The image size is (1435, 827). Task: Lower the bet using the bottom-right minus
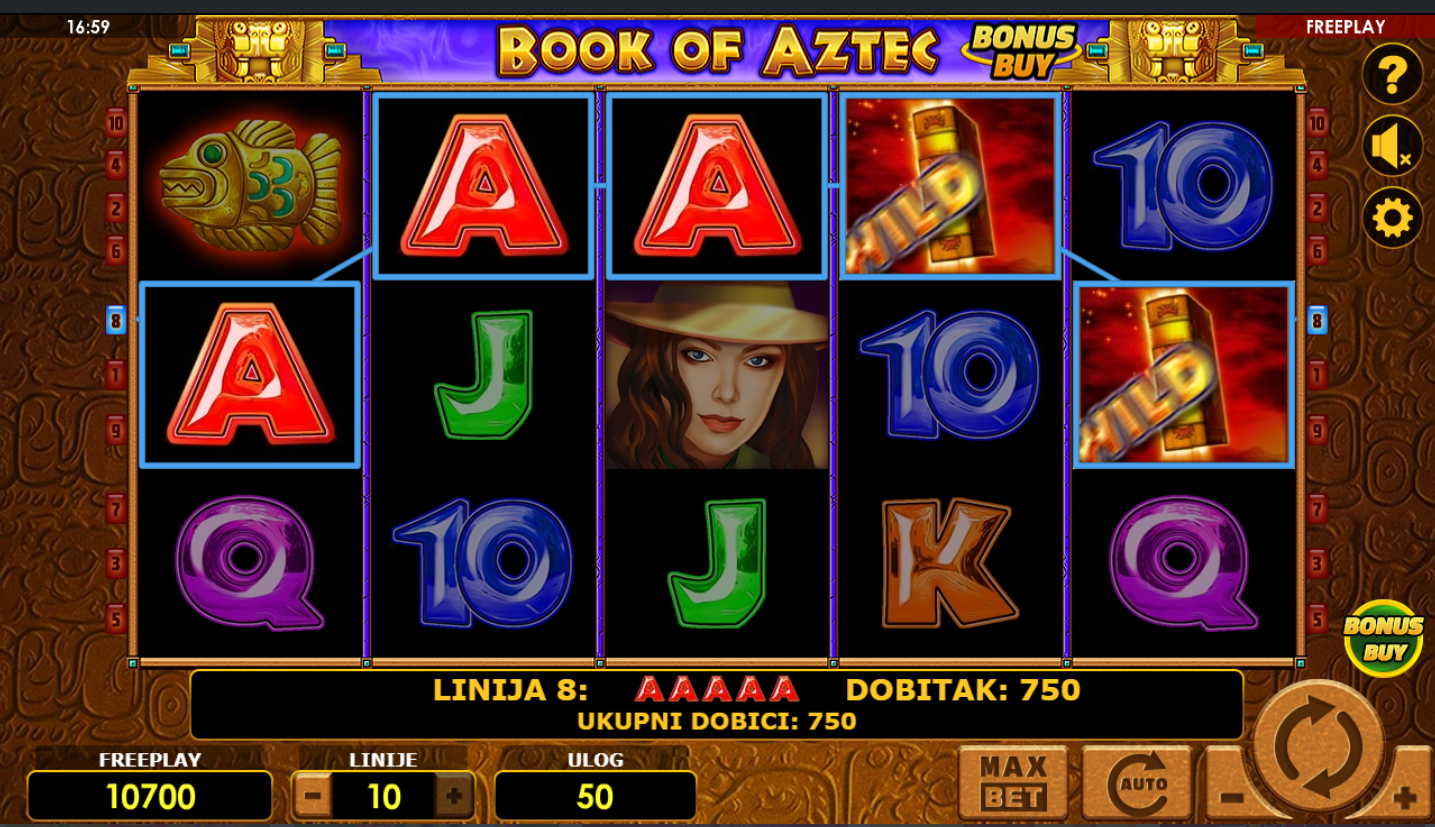1230,796
